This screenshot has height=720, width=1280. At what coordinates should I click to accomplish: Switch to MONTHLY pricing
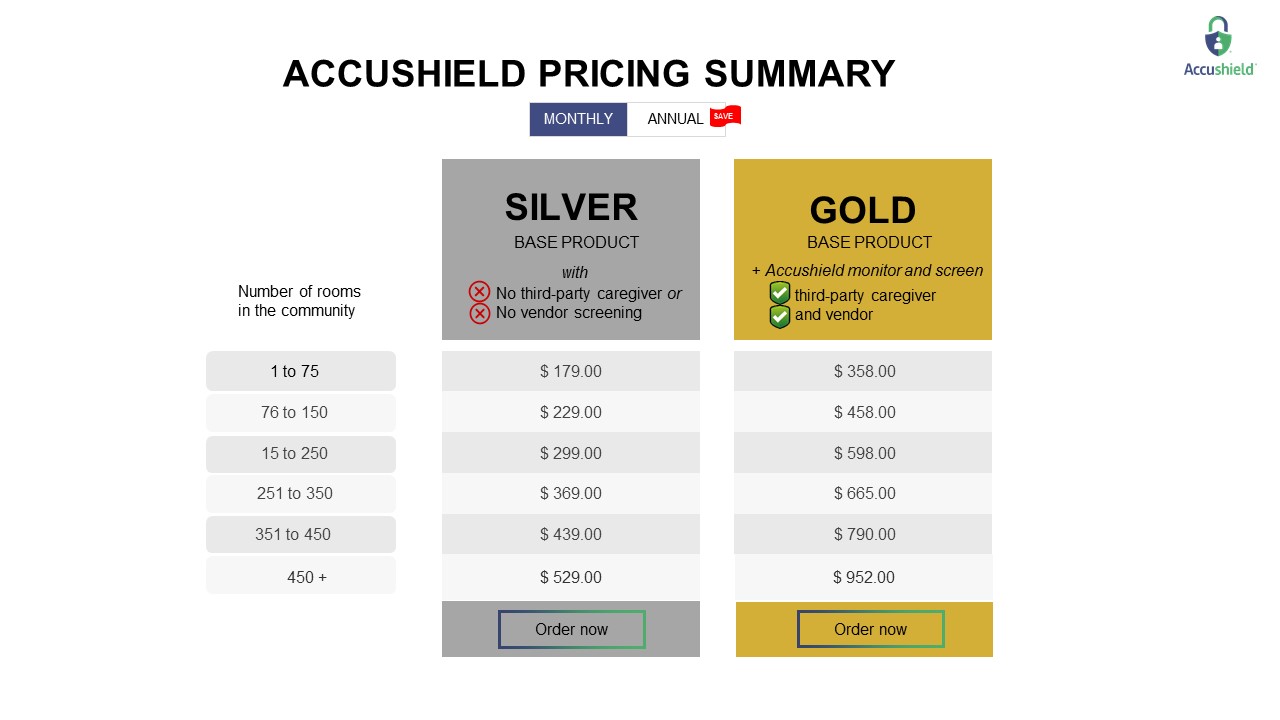point(578,119)
